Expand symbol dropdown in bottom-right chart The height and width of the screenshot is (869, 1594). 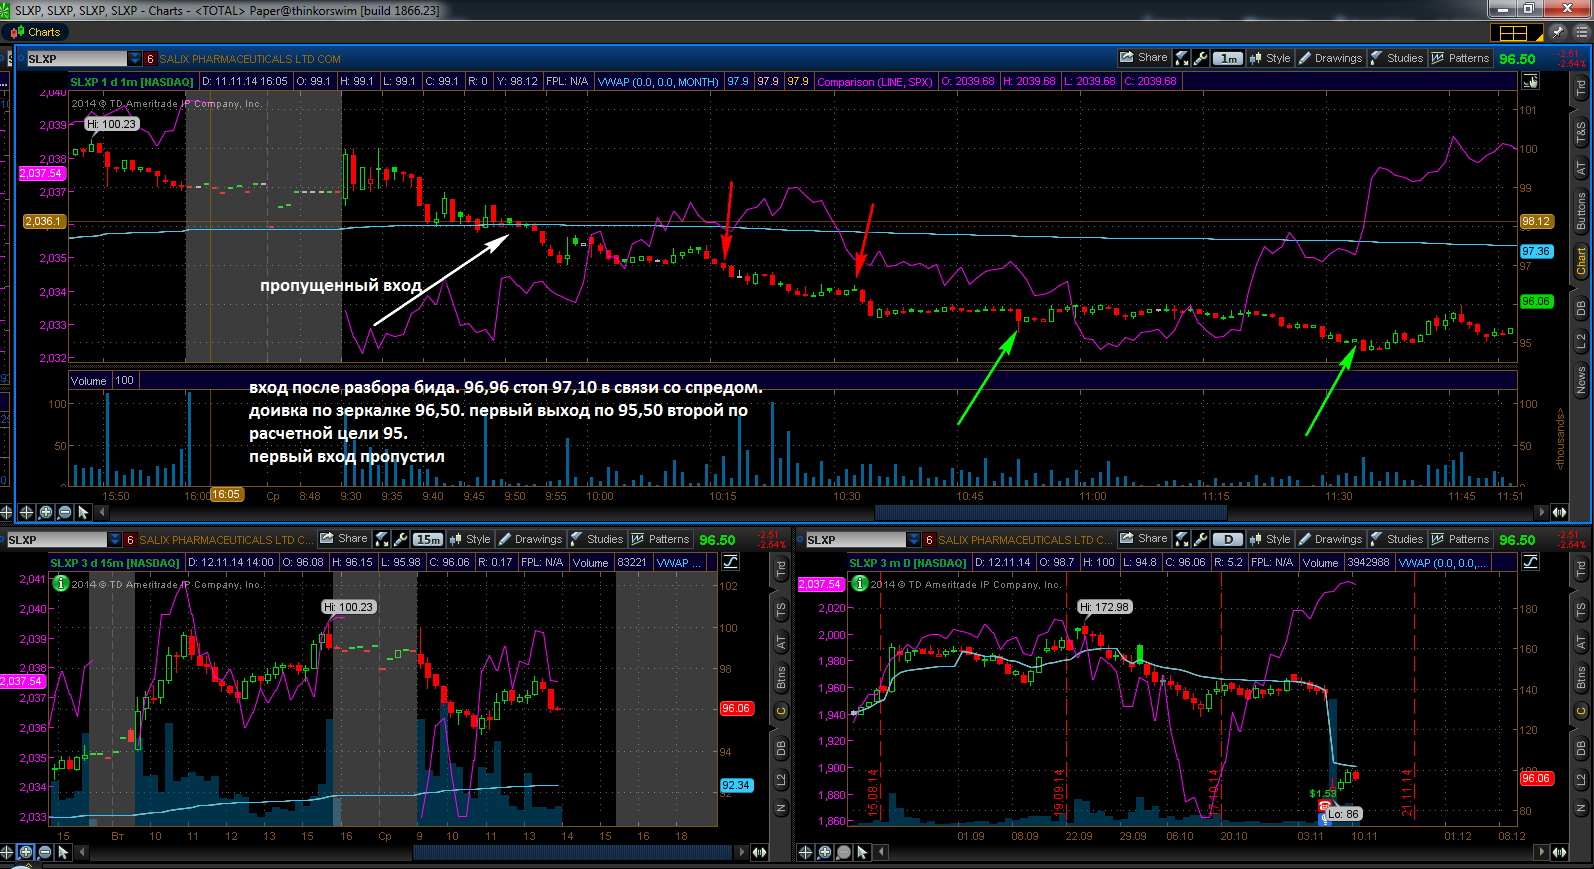[x=914, y=540]
